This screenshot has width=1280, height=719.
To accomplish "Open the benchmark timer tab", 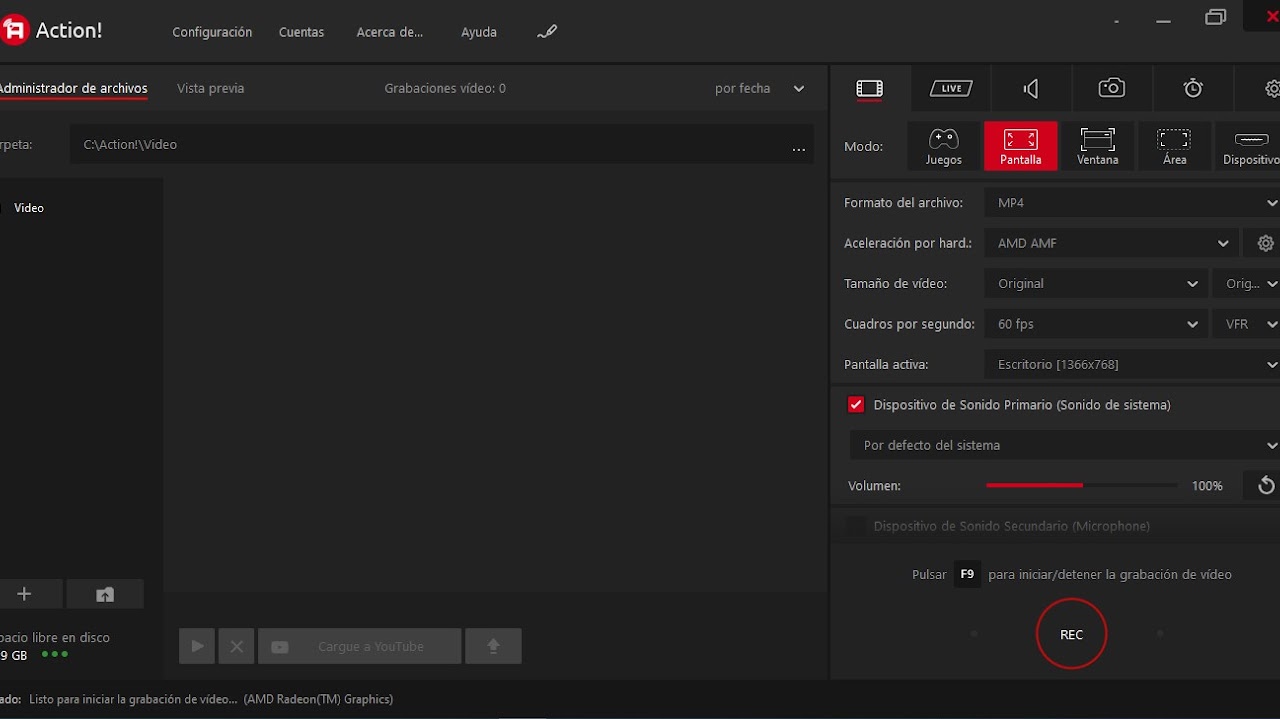I will 1192,89.
